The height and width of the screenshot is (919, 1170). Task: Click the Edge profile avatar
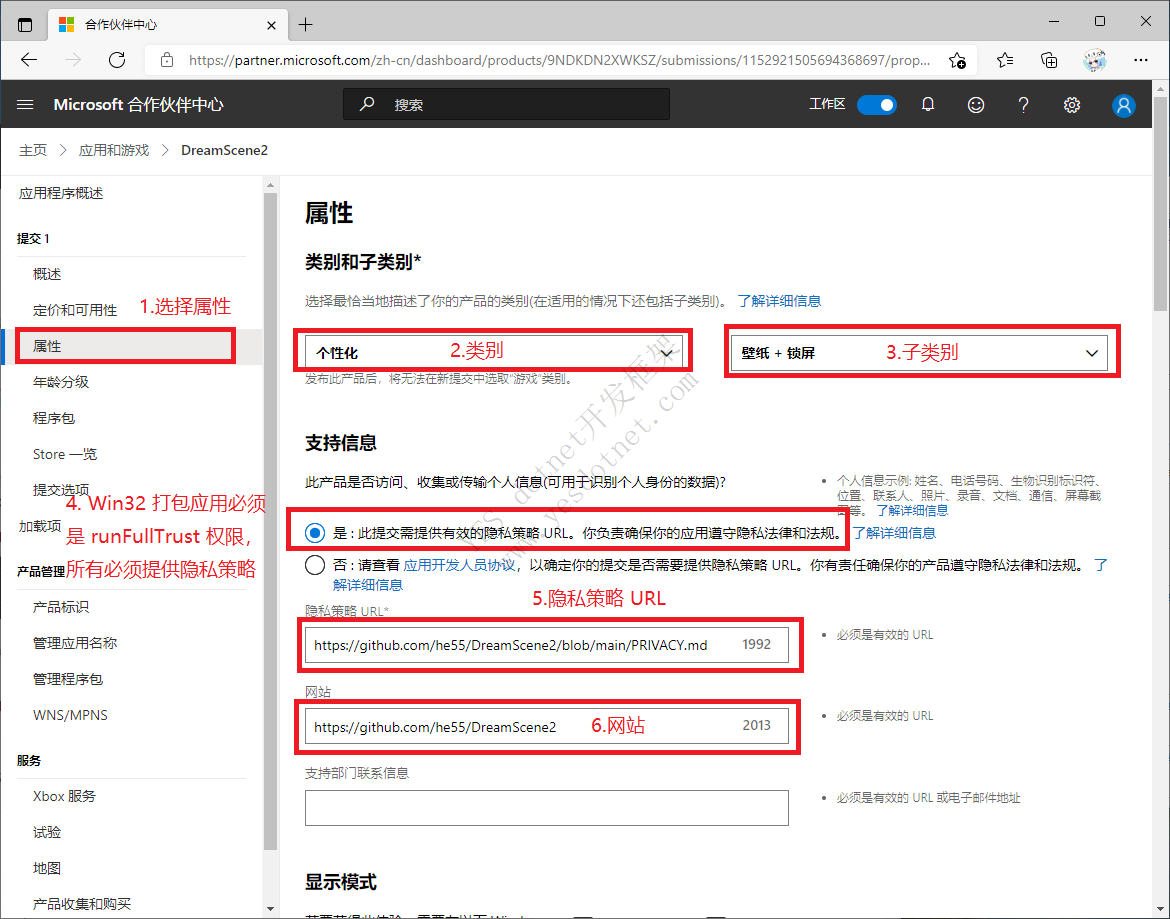1095,60
